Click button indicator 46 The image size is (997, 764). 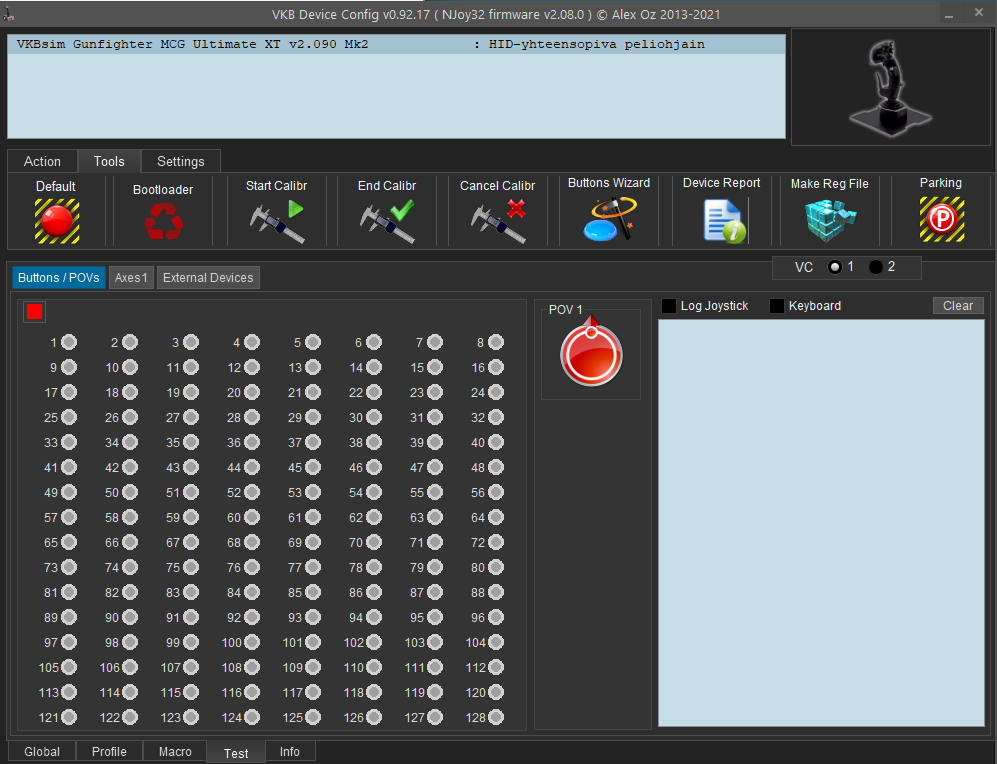tap(375, 467)
